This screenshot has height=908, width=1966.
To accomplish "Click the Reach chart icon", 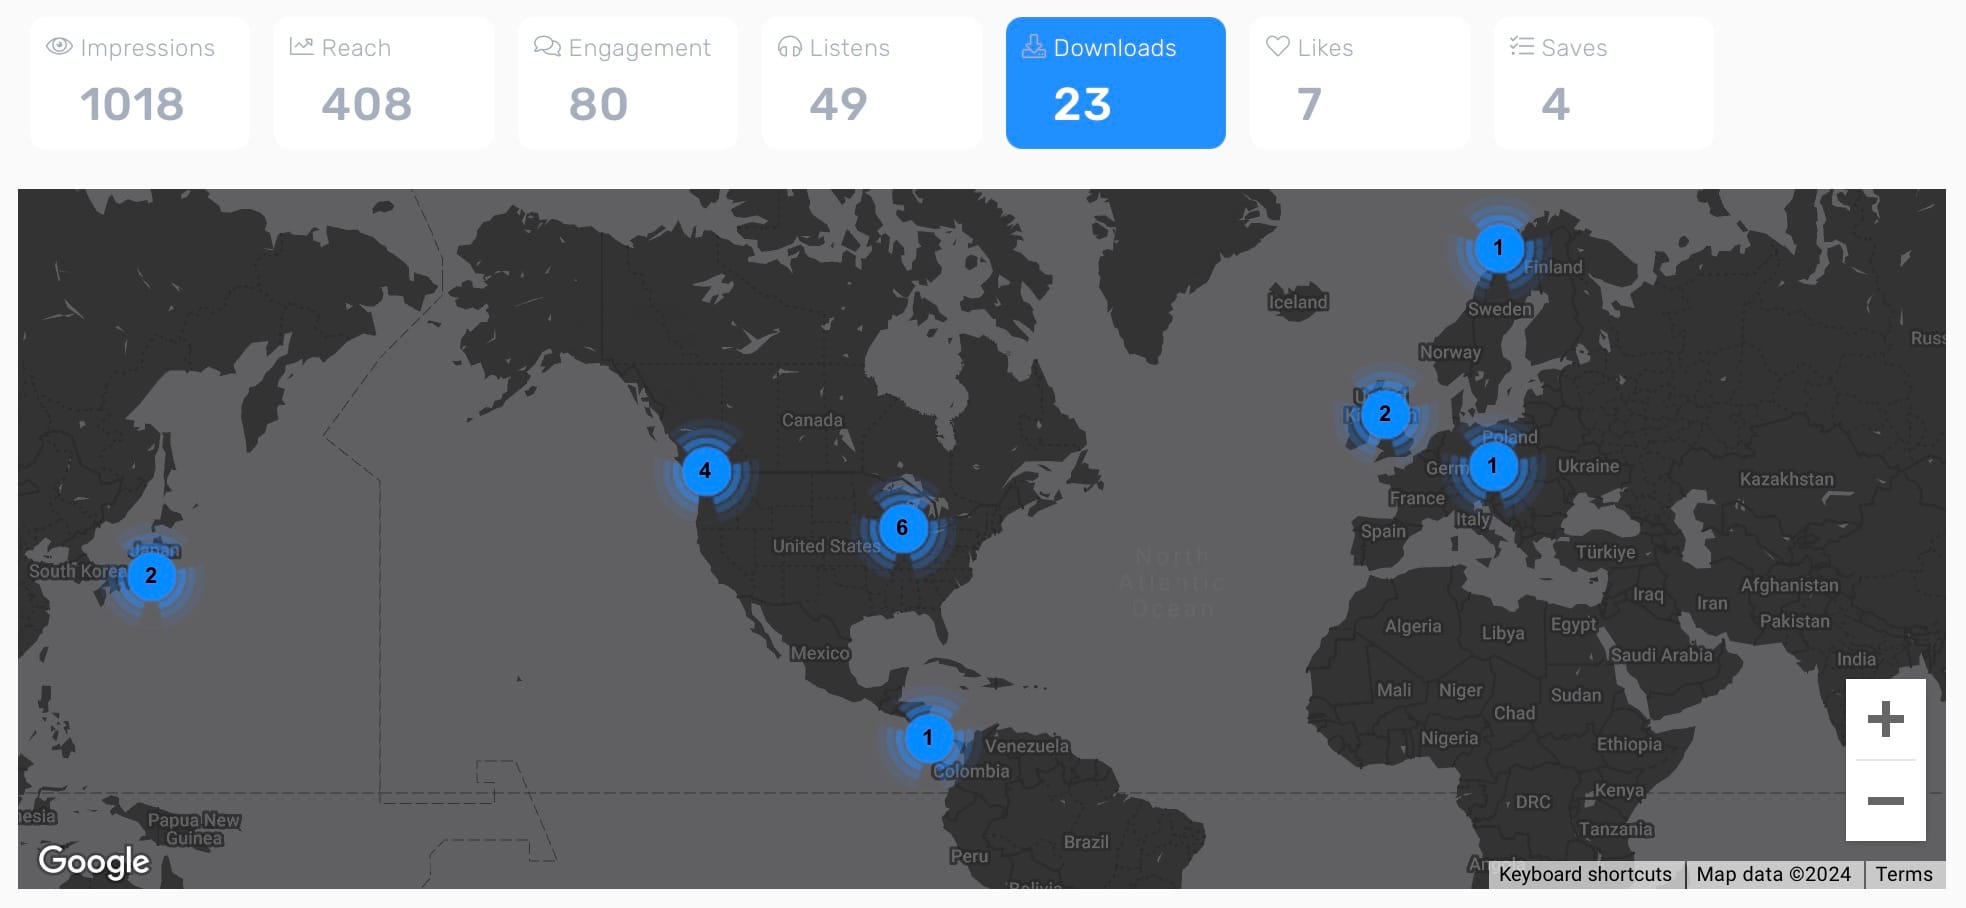I will (301, 46).
